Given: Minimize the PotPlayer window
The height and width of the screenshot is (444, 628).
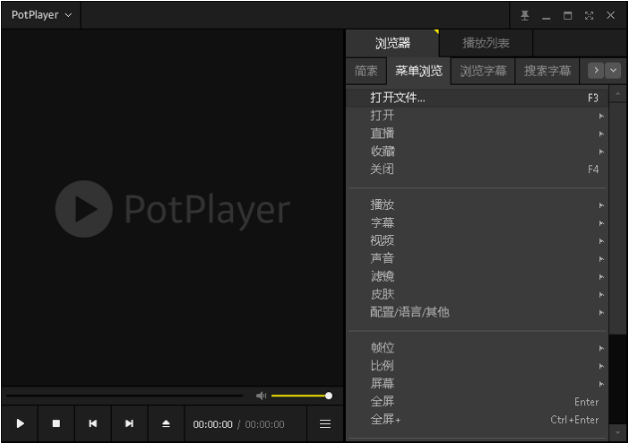Looking at the screenshot, I should pyautogui.click(x=546, y=16).
